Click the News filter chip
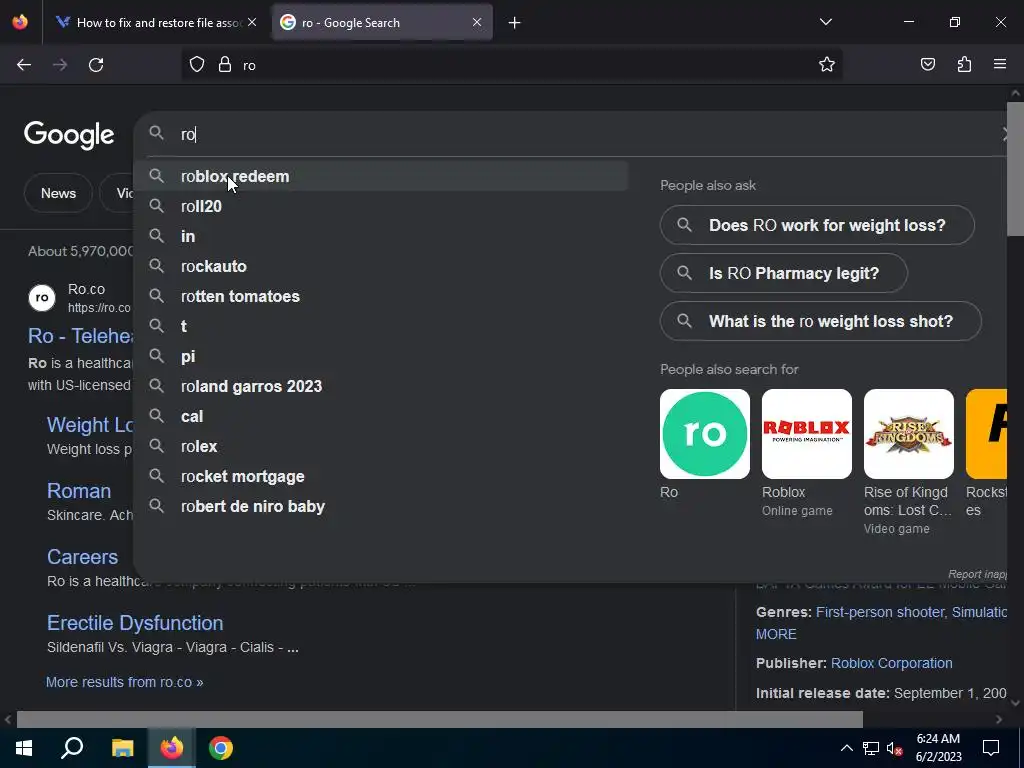The height and width of the screenshot is (768, 1024). point(58,193)
